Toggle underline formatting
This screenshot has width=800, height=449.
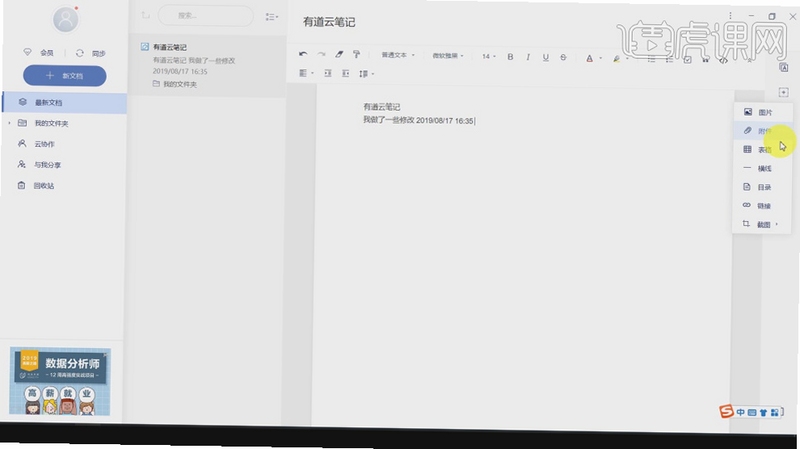(545, 57)
